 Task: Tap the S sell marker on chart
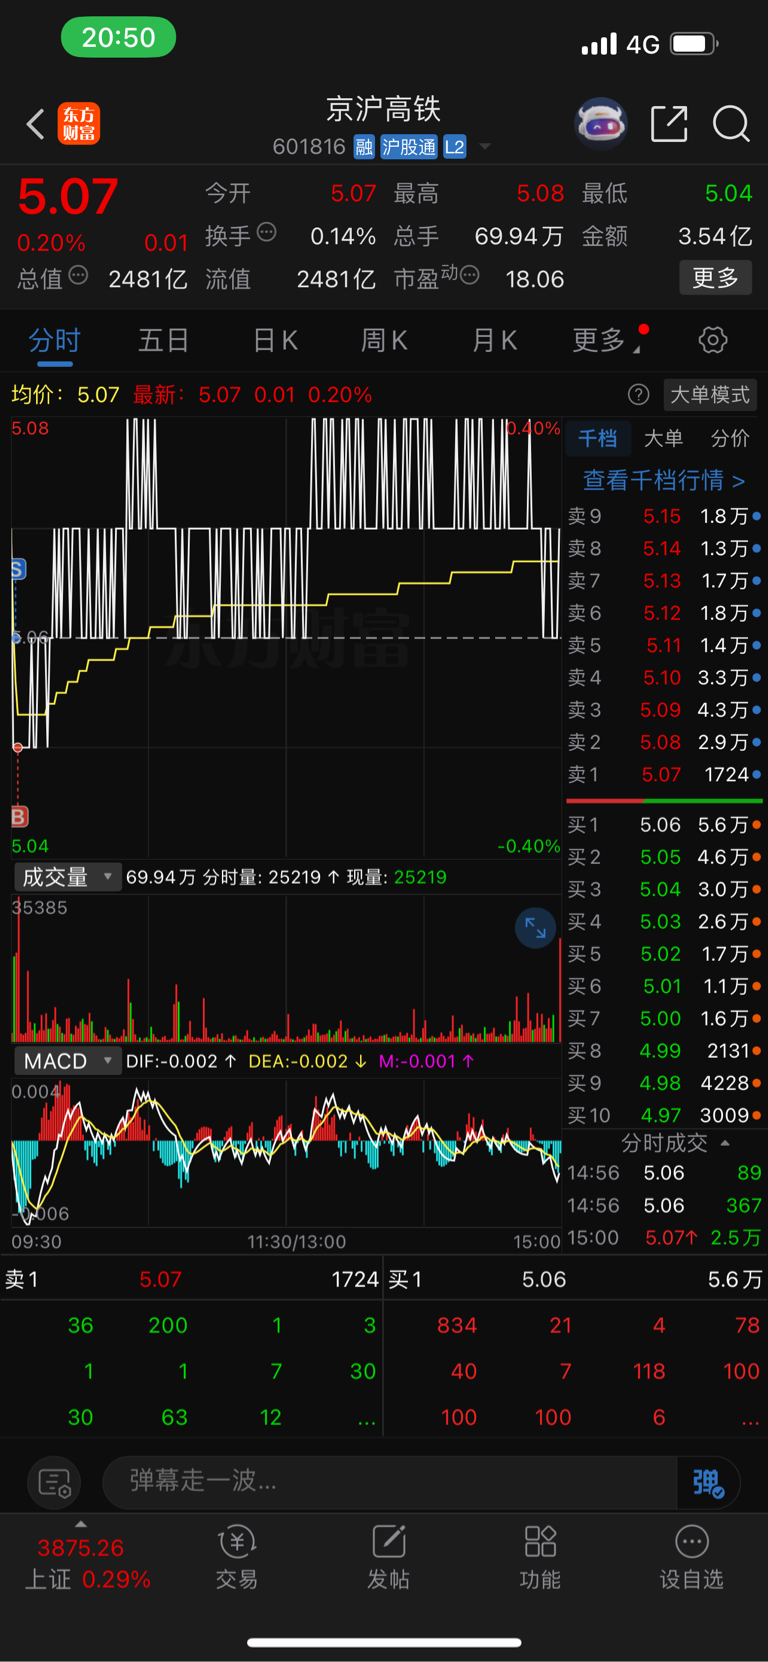click(x=17, y=570)
